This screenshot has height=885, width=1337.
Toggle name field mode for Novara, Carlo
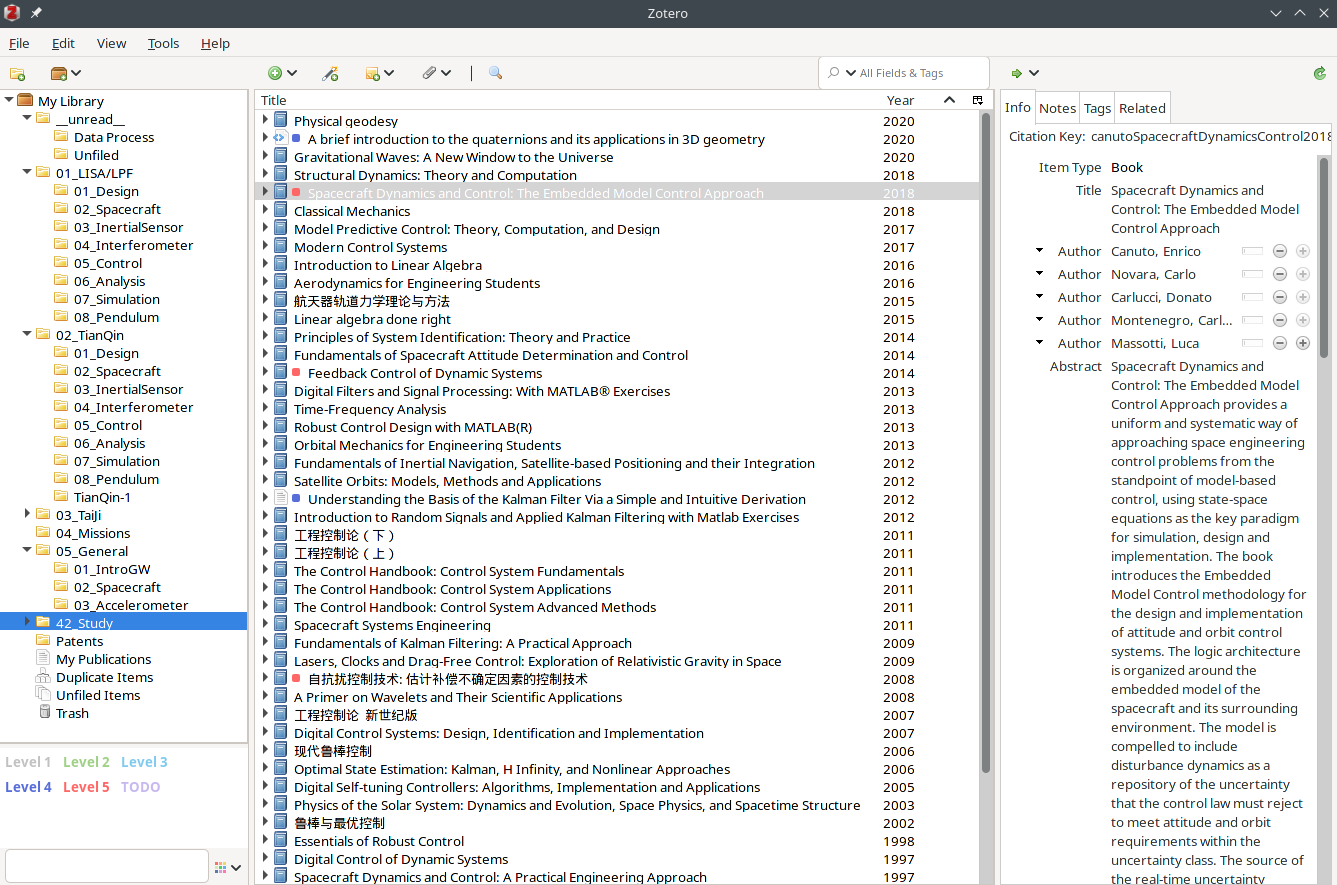pyautogui.click(x=1252, y=274)
